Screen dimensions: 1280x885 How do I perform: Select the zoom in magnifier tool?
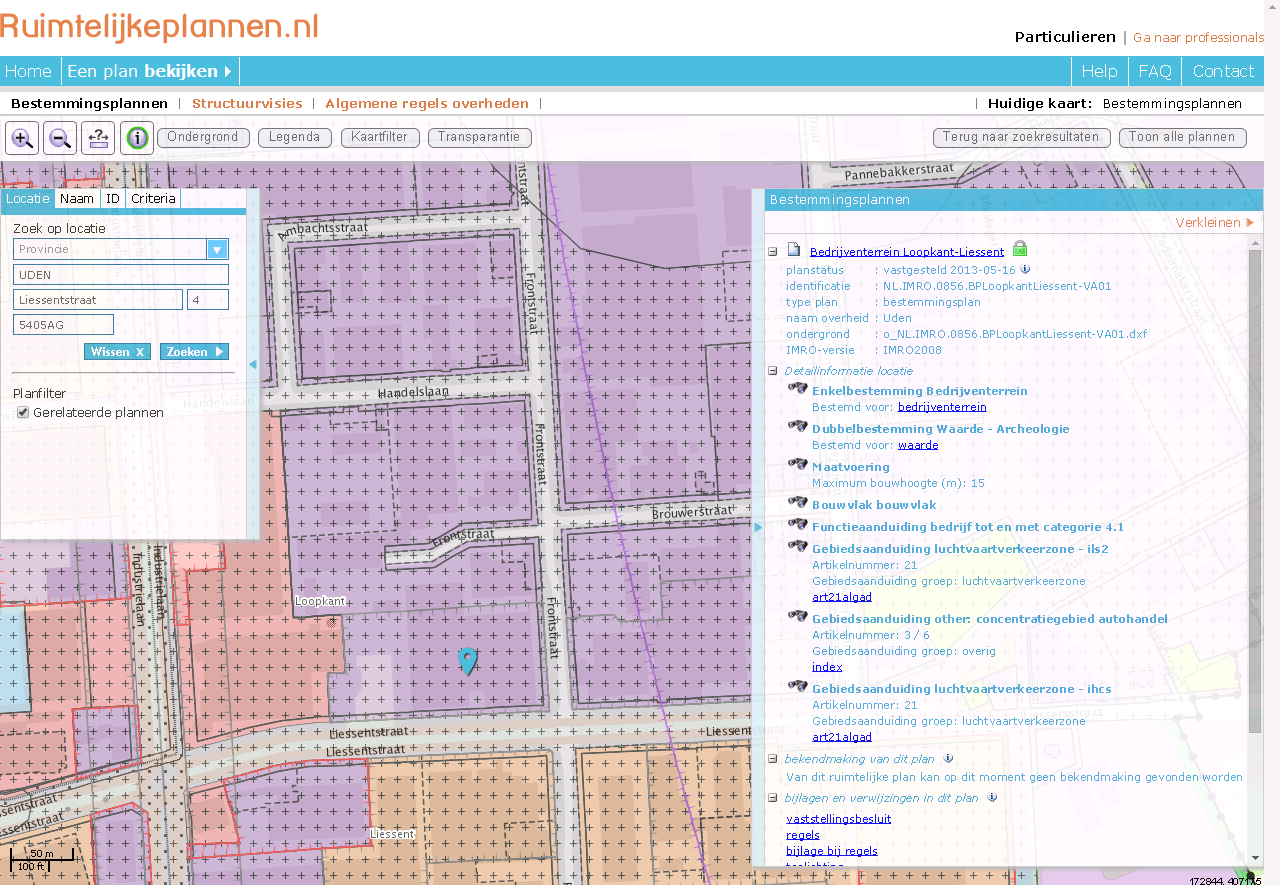click(22, 138)
